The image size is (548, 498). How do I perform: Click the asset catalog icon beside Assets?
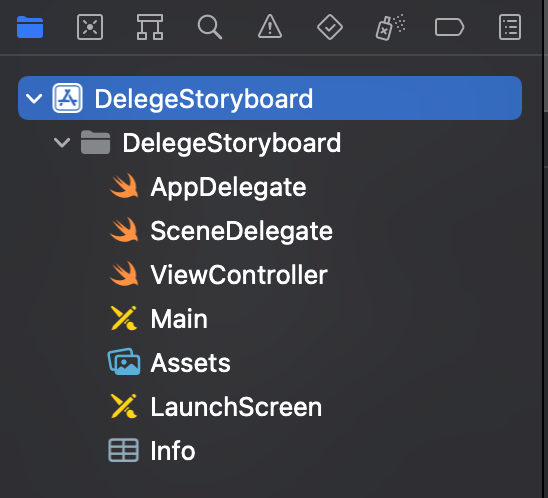tap(124, 362)
